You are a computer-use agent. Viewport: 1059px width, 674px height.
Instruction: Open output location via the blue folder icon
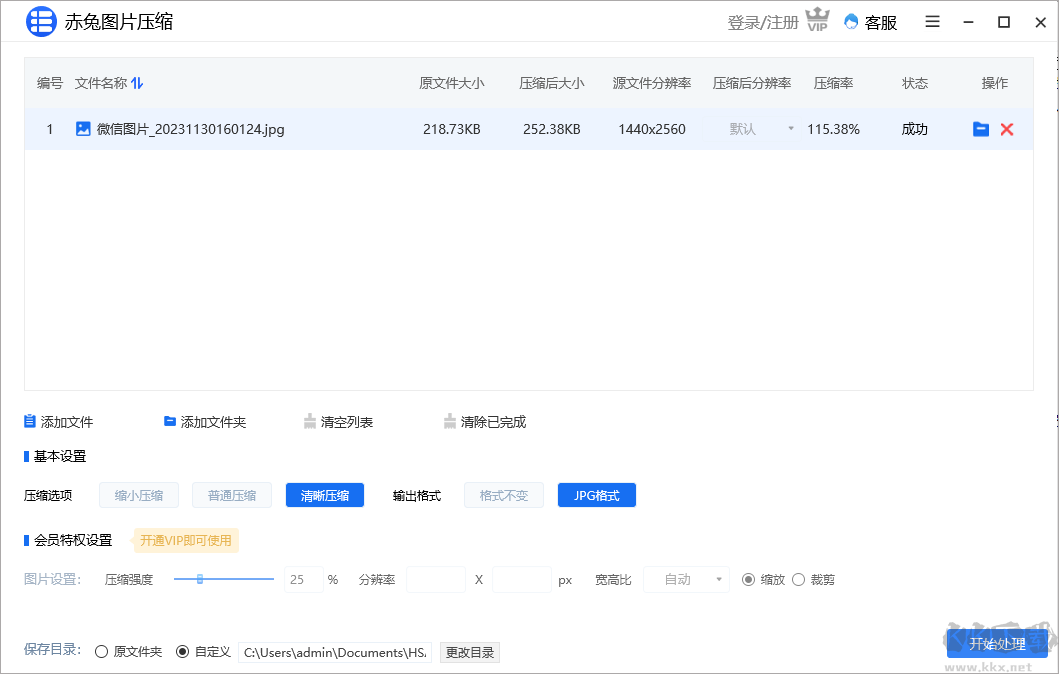[981, 128]
